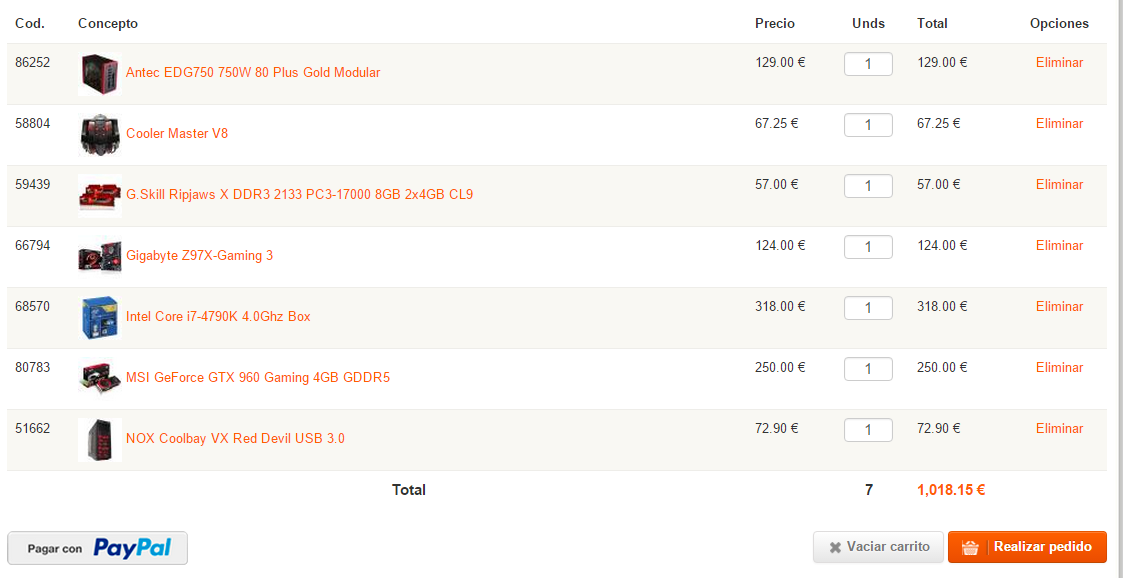
Task: Click the Gigabyte motherboard product image
Action: tap(100, 257)
